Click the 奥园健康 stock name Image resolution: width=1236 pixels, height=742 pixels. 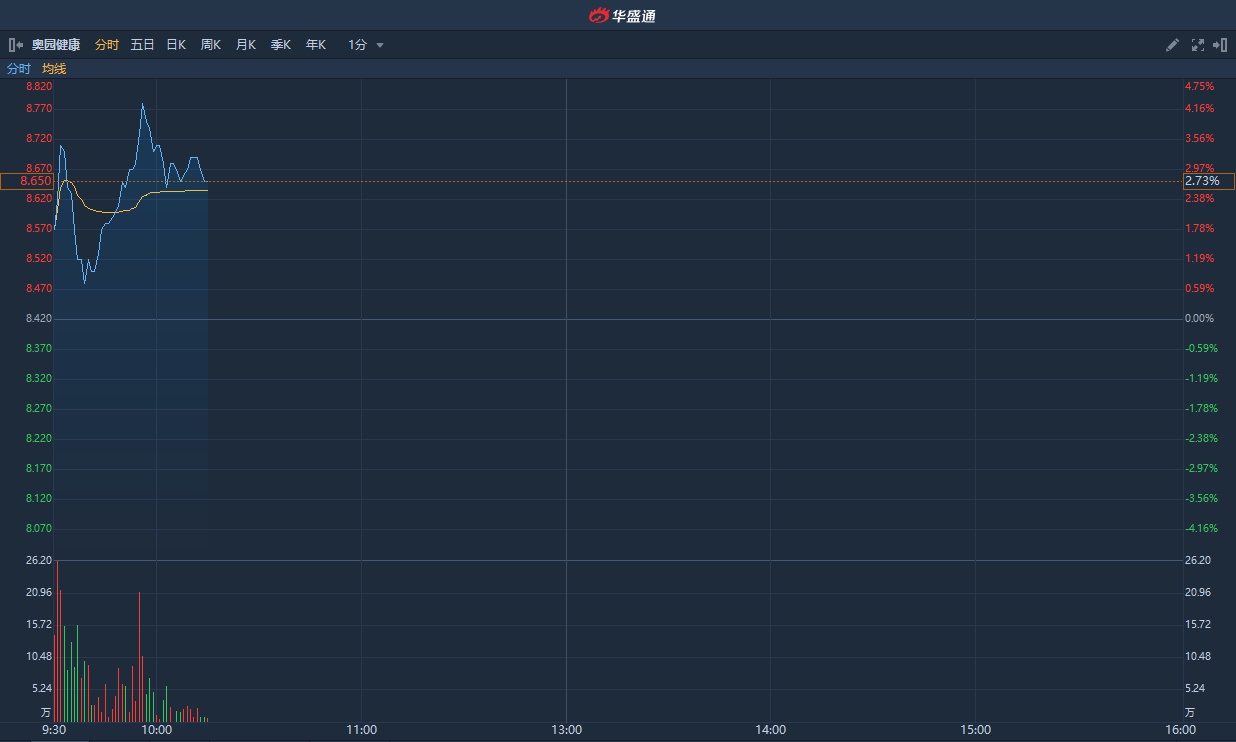coord(56,45)
